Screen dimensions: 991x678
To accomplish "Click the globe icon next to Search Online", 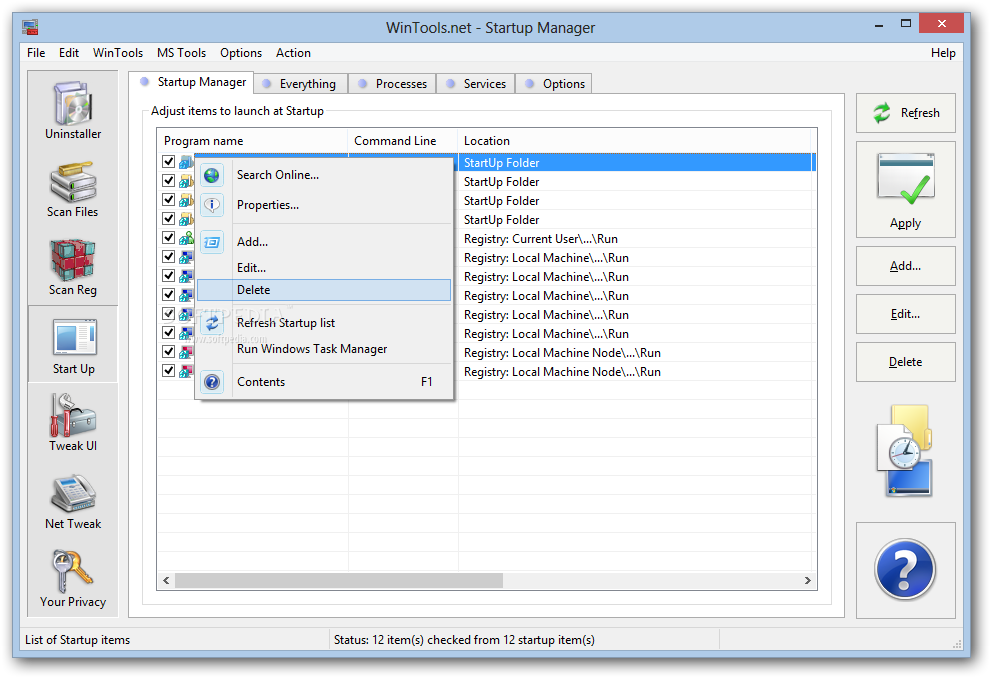I will point(212,175).
